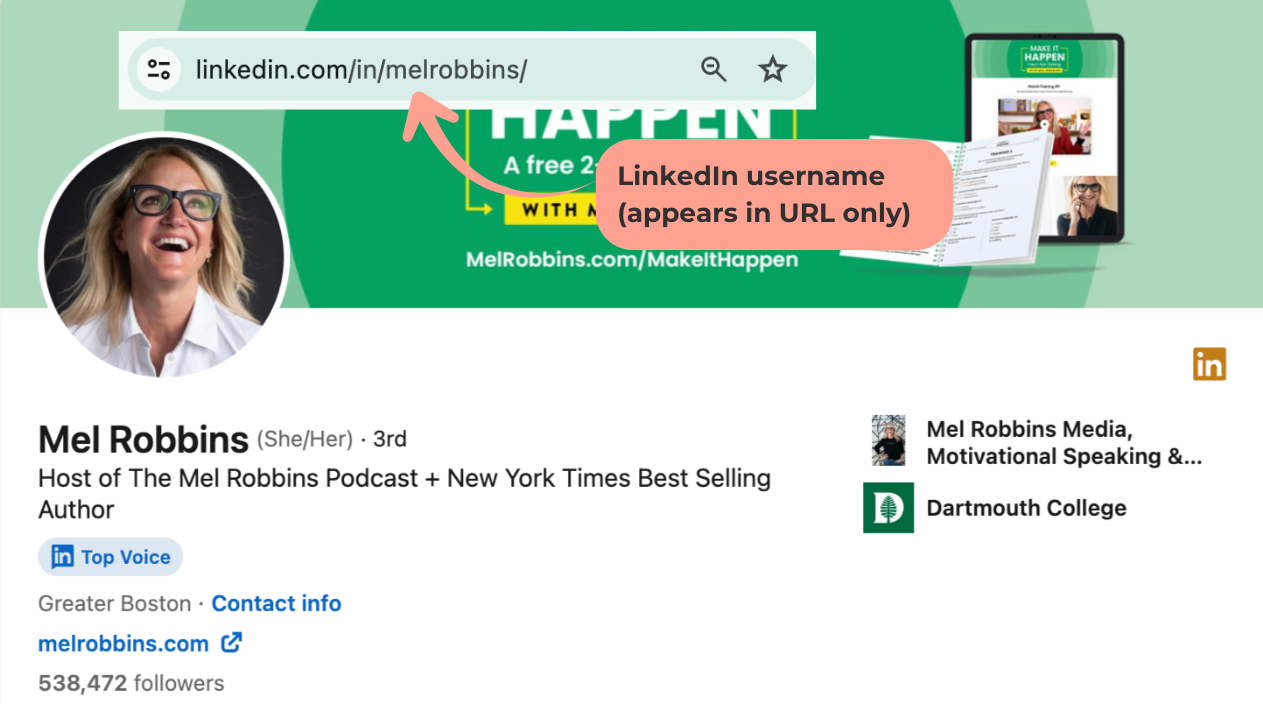This screenshot has width=1263, height=704.
Task: Click the gold LinkedIn Premium badge icon
Action: pos(1209,364)
